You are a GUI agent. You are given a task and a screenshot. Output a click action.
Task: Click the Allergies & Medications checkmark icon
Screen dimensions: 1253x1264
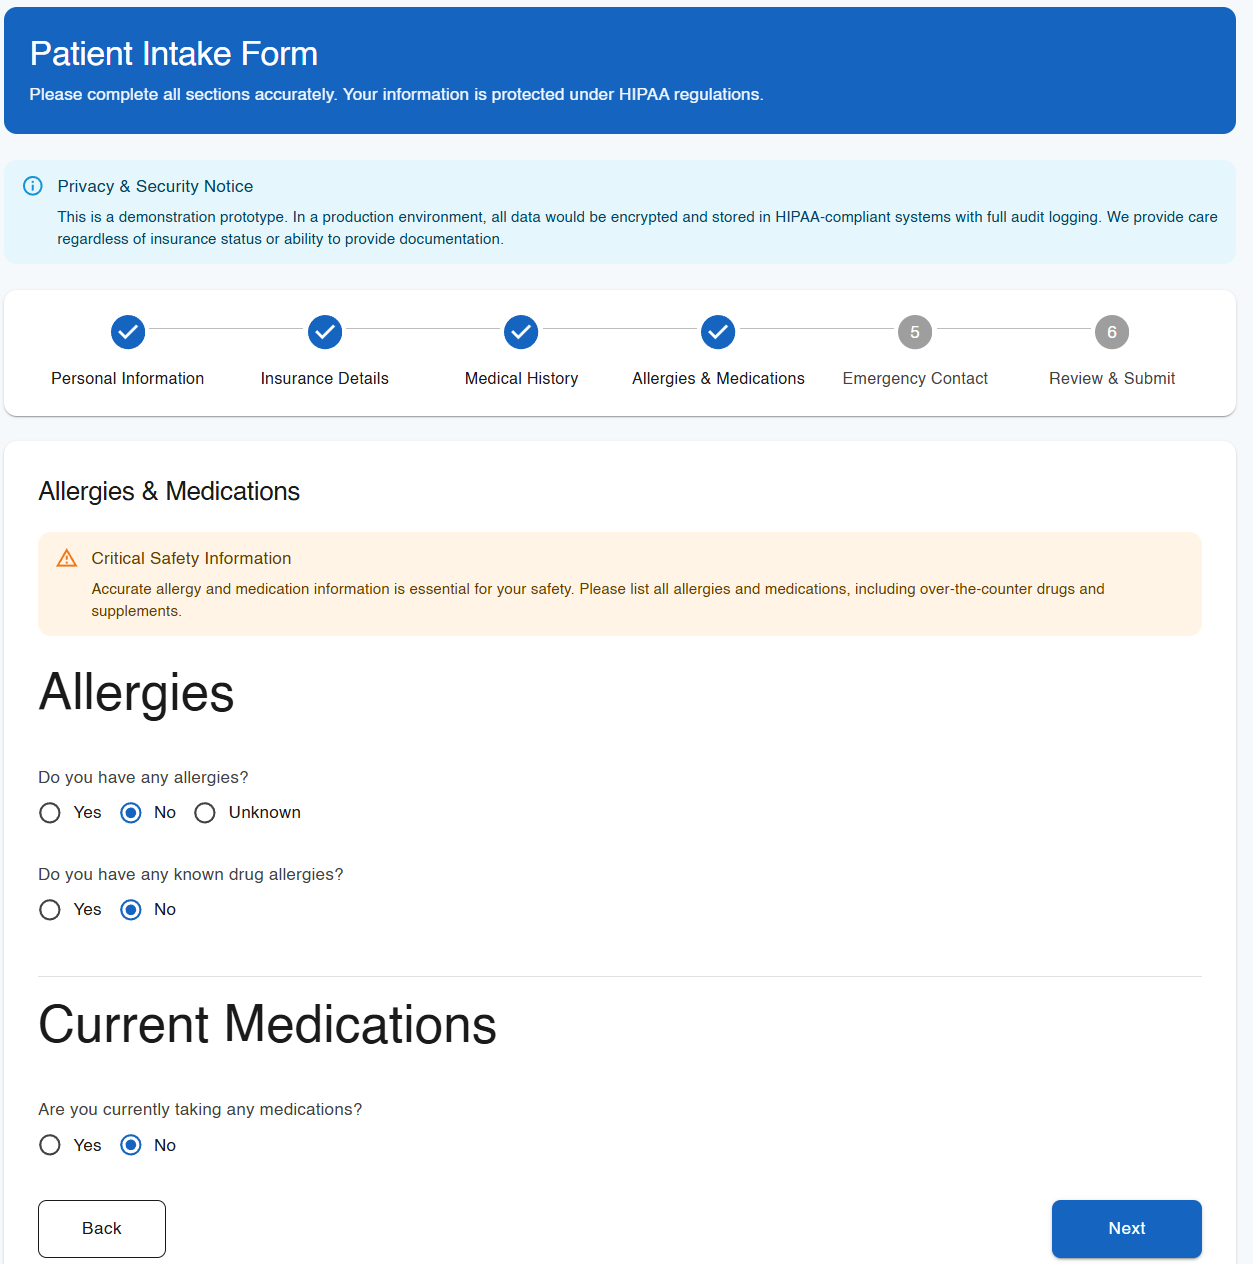(x=718, y=332)
